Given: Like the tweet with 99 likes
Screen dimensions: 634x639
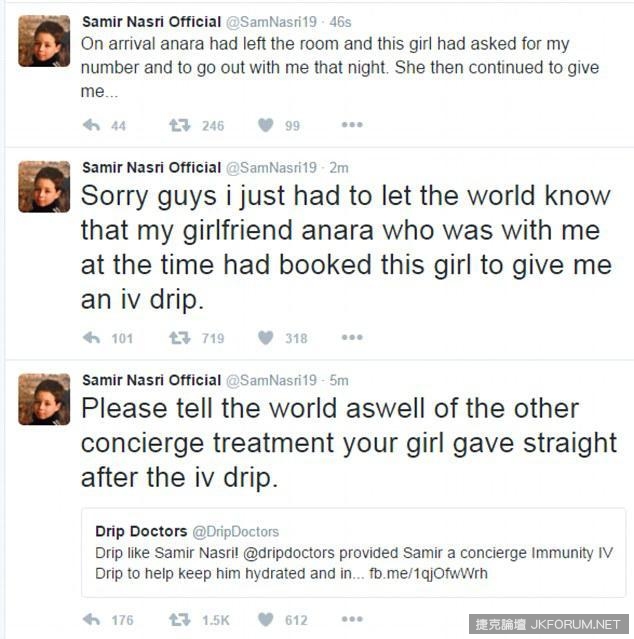Looking at the screenshot, I should 265,125.
